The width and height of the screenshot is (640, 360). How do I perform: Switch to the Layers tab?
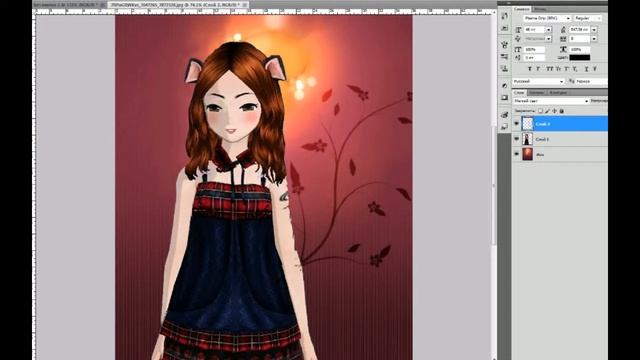click(x=520, y=92)
